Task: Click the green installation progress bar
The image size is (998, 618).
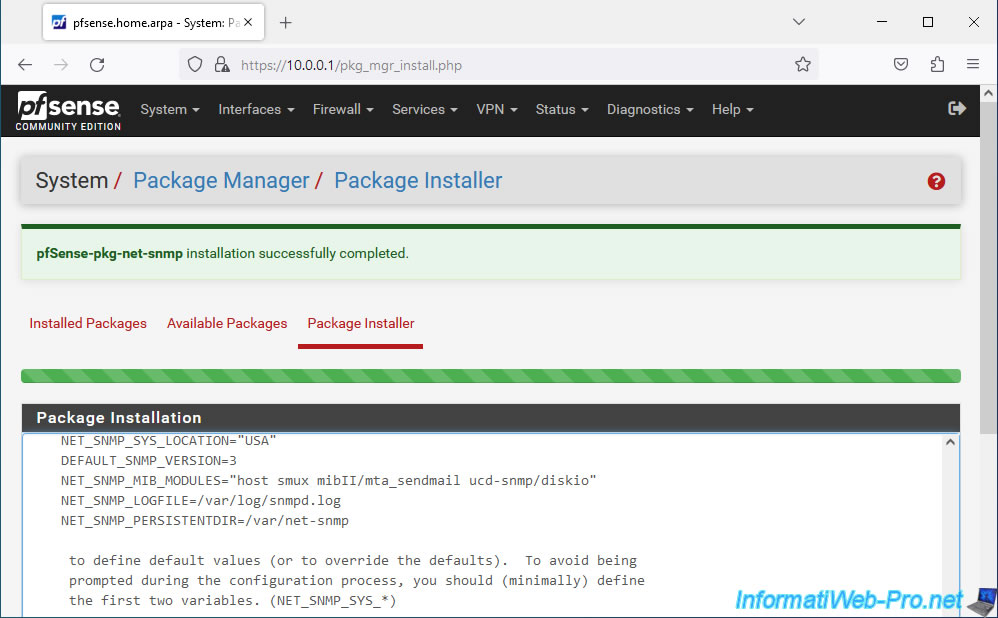Action: pos(491,376)
